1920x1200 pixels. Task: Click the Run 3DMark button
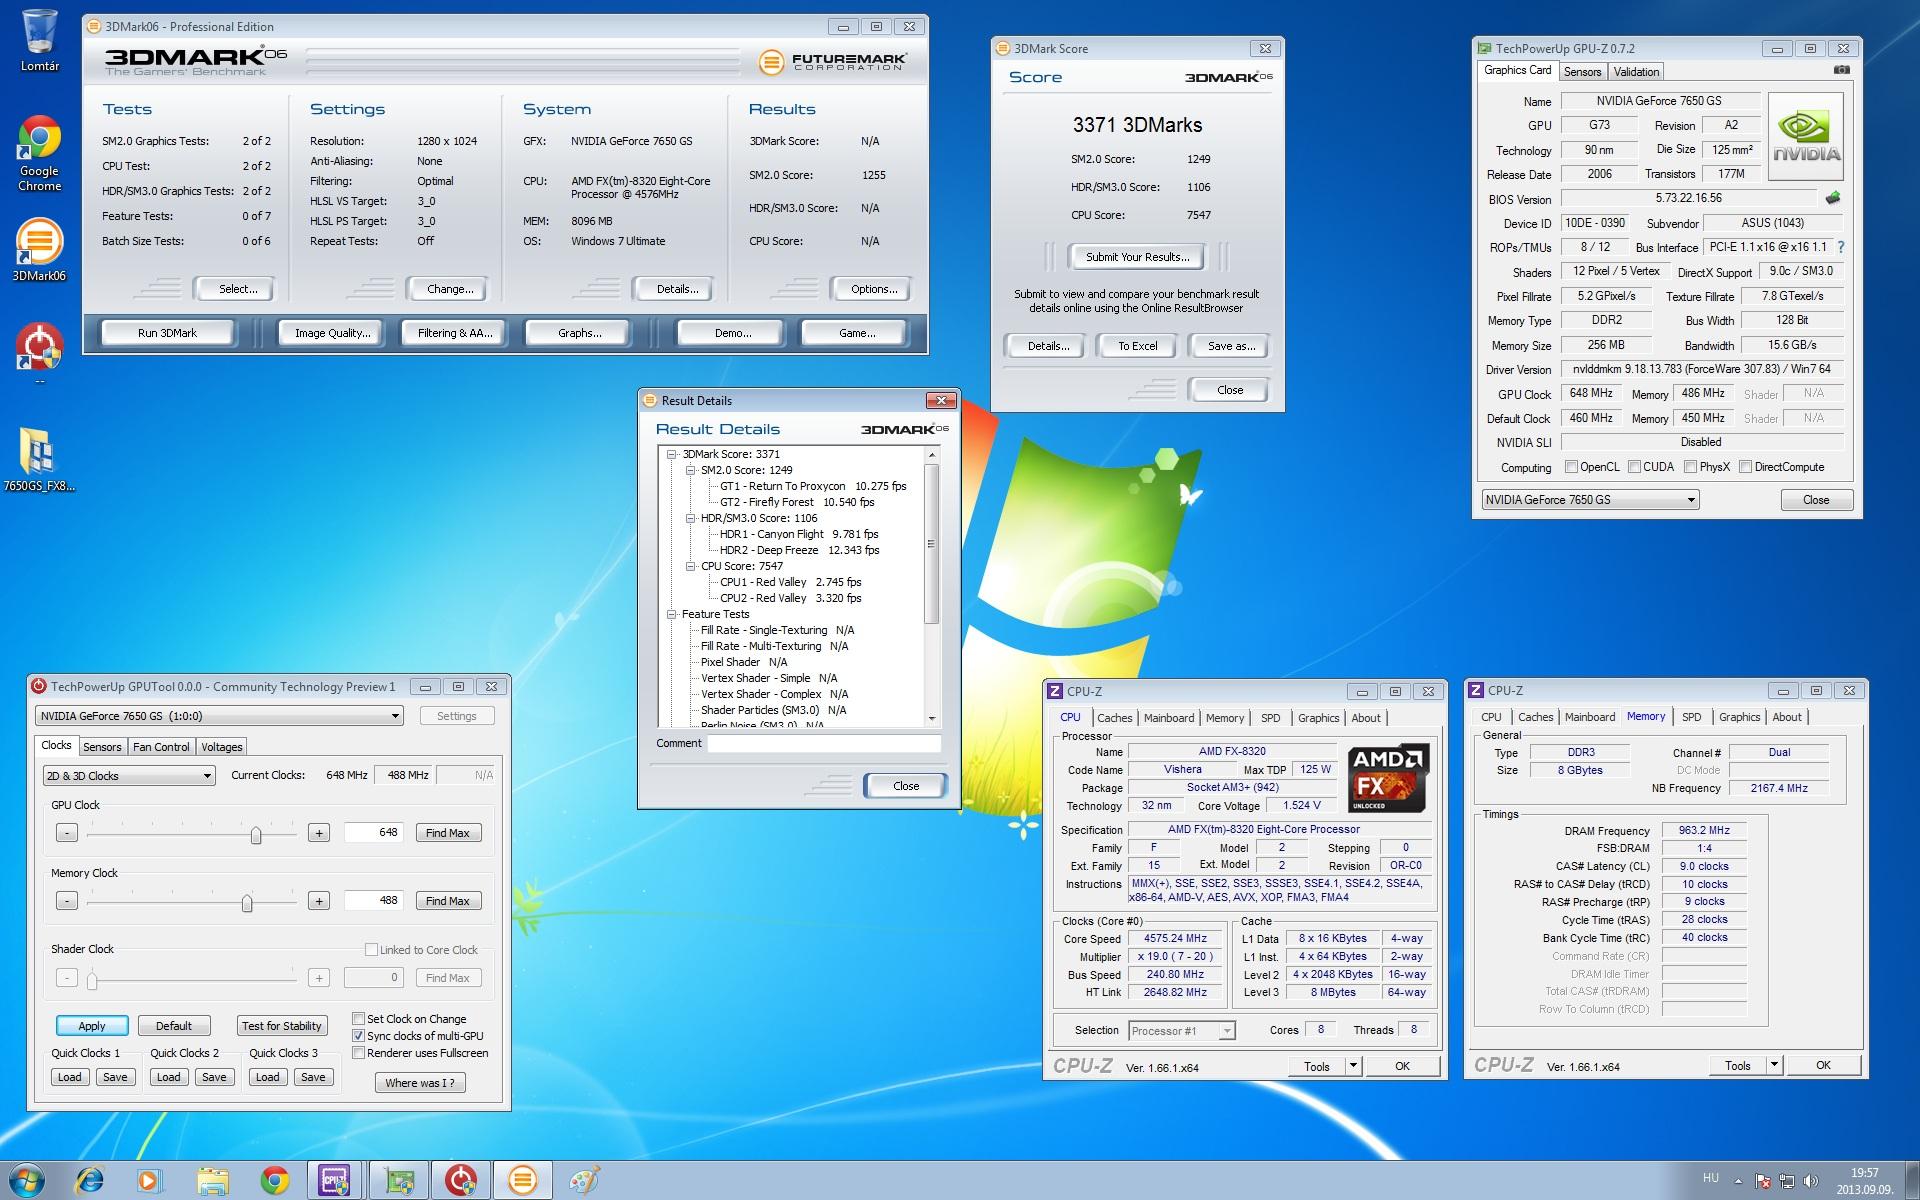pyautogui.click(x=167, y=333)
